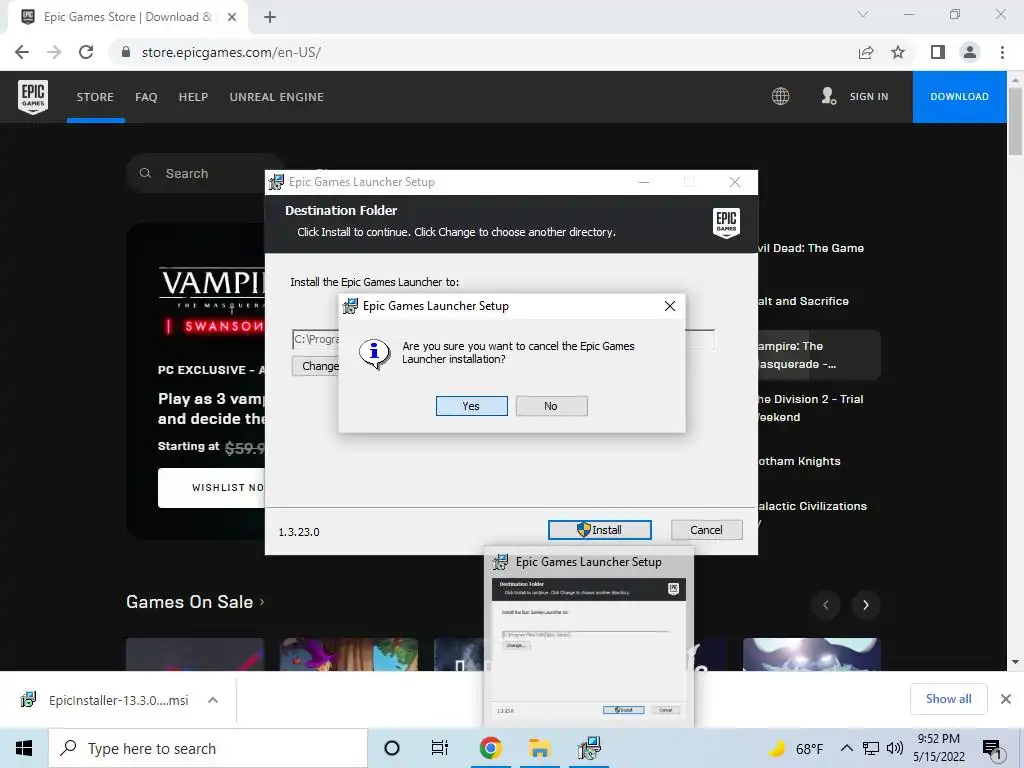Open the Games On Sale heading link
This screenshot has width=1024, height=768.
pos(195,601)
